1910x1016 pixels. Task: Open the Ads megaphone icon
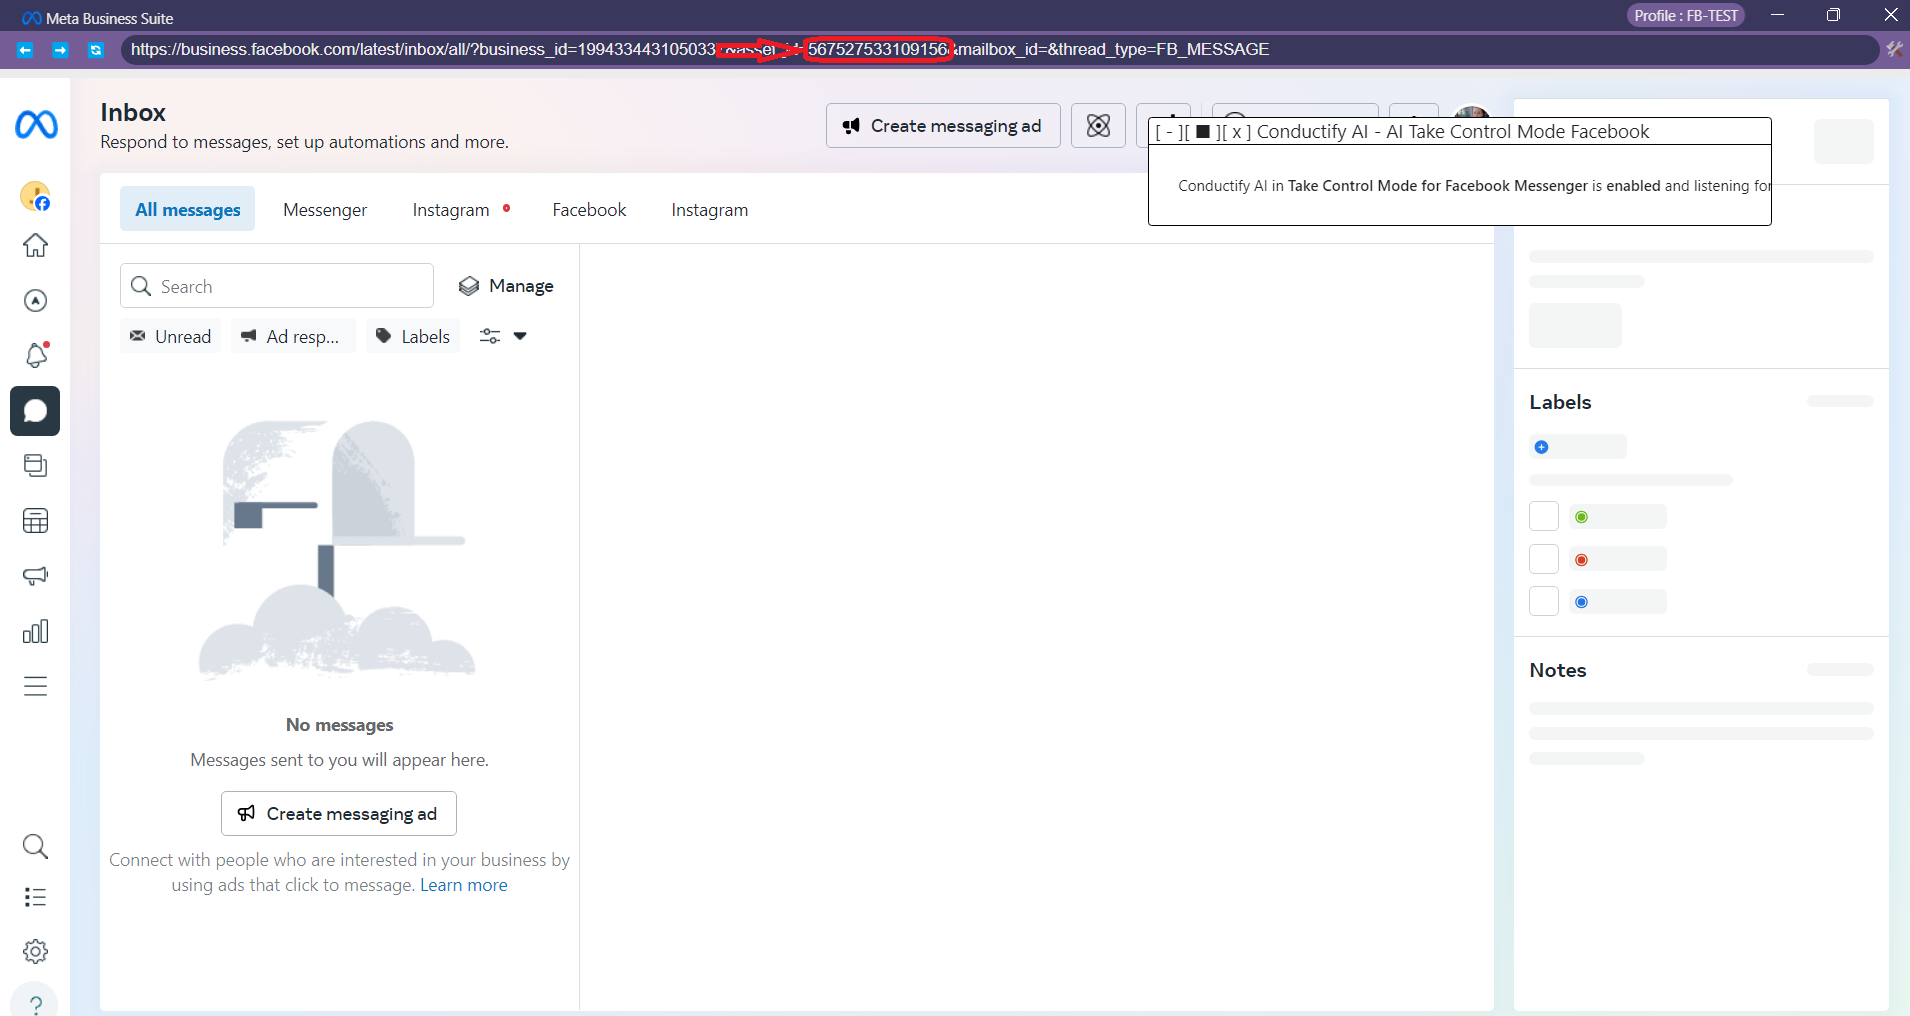35,575
